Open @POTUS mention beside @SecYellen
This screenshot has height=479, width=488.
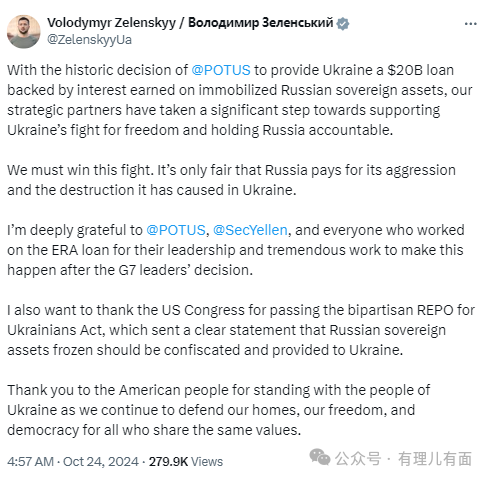176,230
